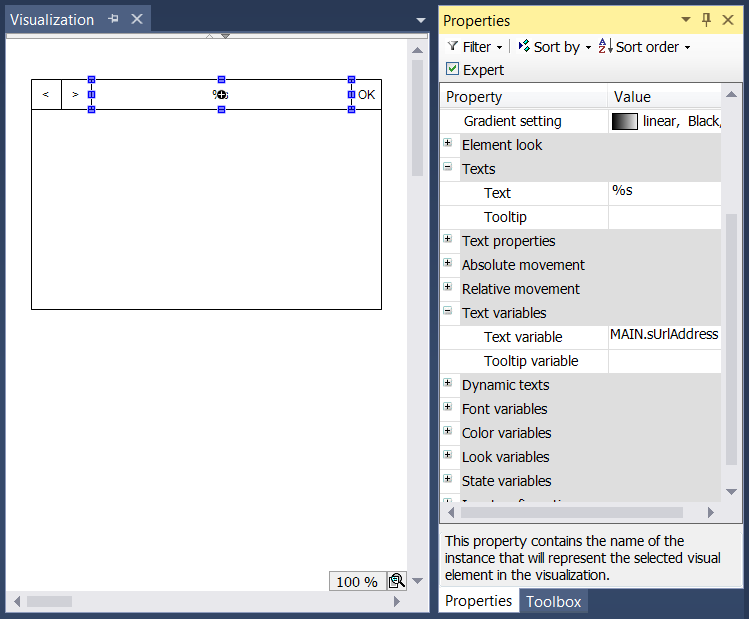Click the editor split handle triangle at top
This screenshot has height=619, width=749.
click(x=225, y=36)
